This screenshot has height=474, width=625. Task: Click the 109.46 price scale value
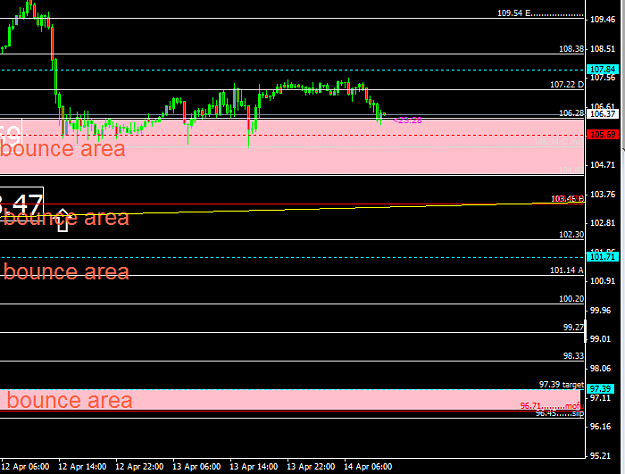[x=603, y=20]
